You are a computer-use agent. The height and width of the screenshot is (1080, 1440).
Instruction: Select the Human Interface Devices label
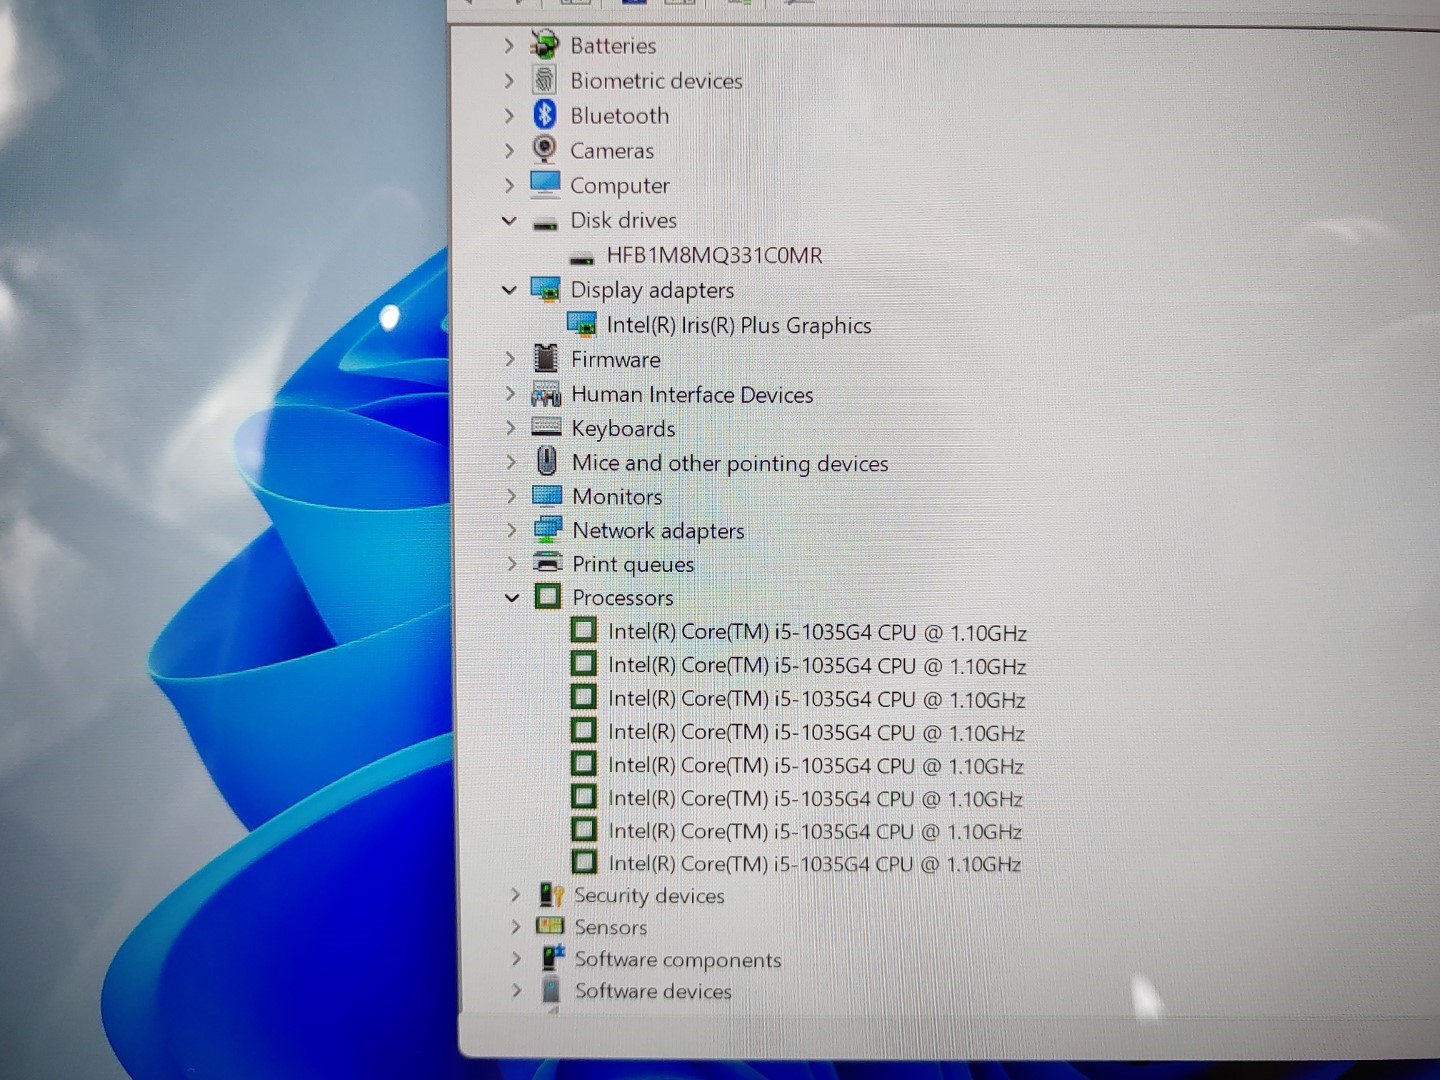pos(692,394)
